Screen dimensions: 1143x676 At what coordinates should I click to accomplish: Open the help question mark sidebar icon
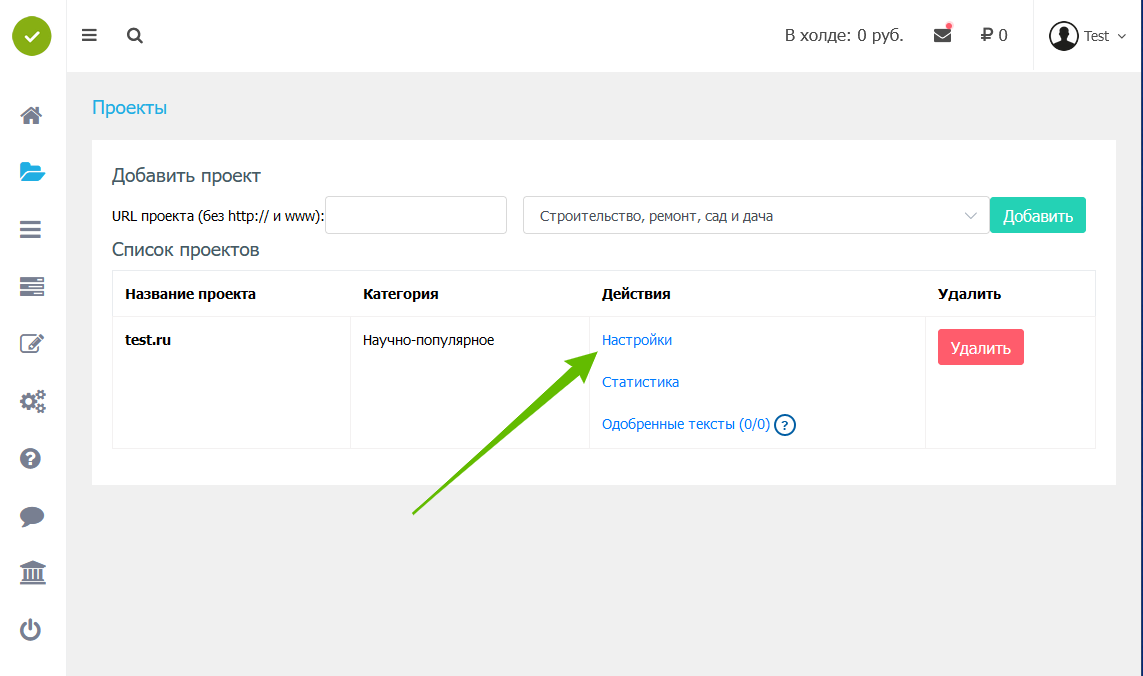click(32, 459)
